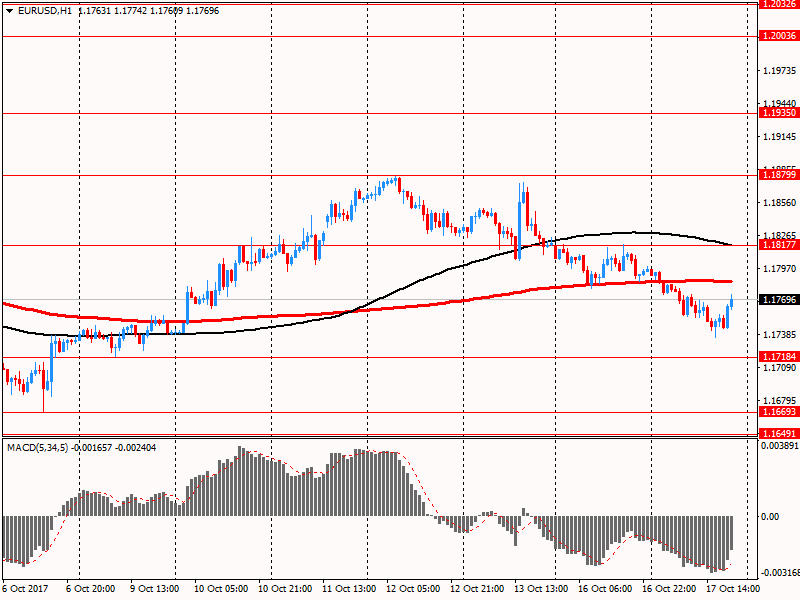The image size is (800, 600).
Task: Select the 1.18177 level label
Action: coord(779,244)
